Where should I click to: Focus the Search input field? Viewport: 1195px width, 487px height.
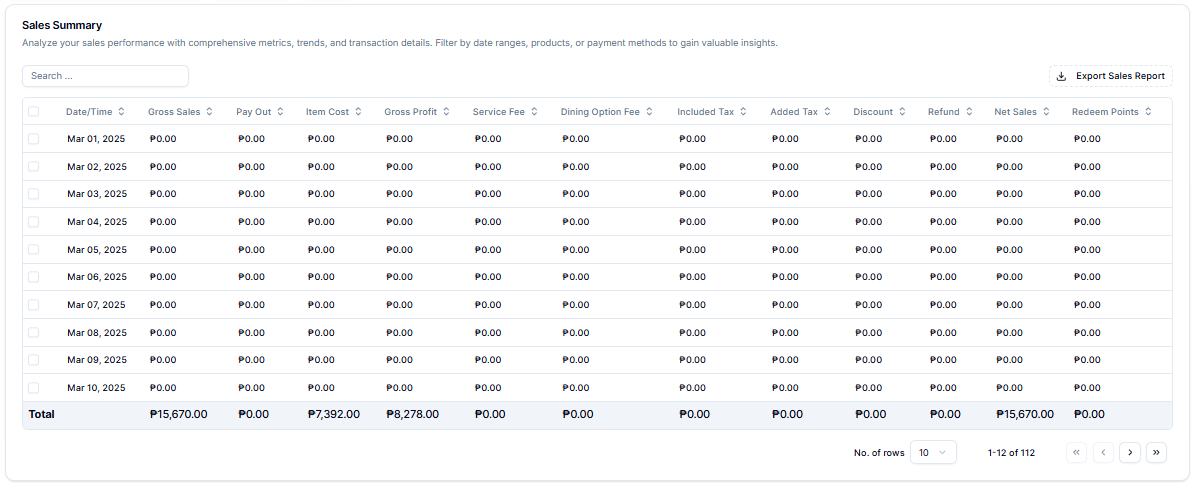(105, 76)
